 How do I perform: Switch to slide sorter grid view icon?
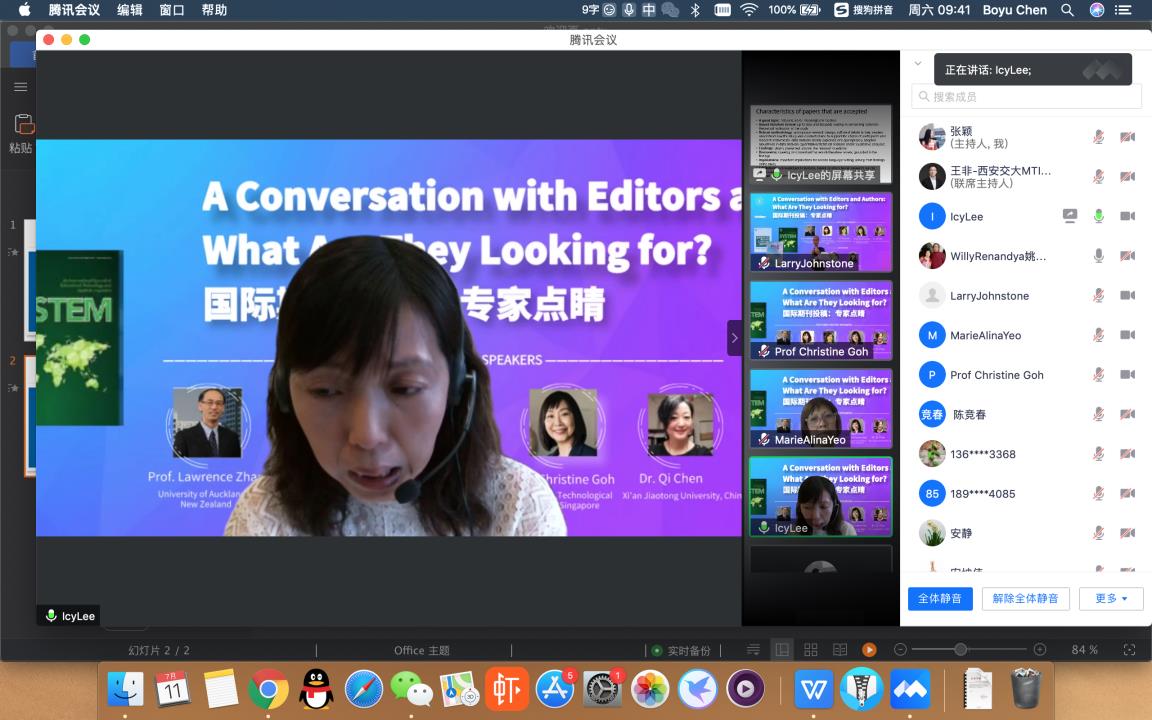[811, 650]
